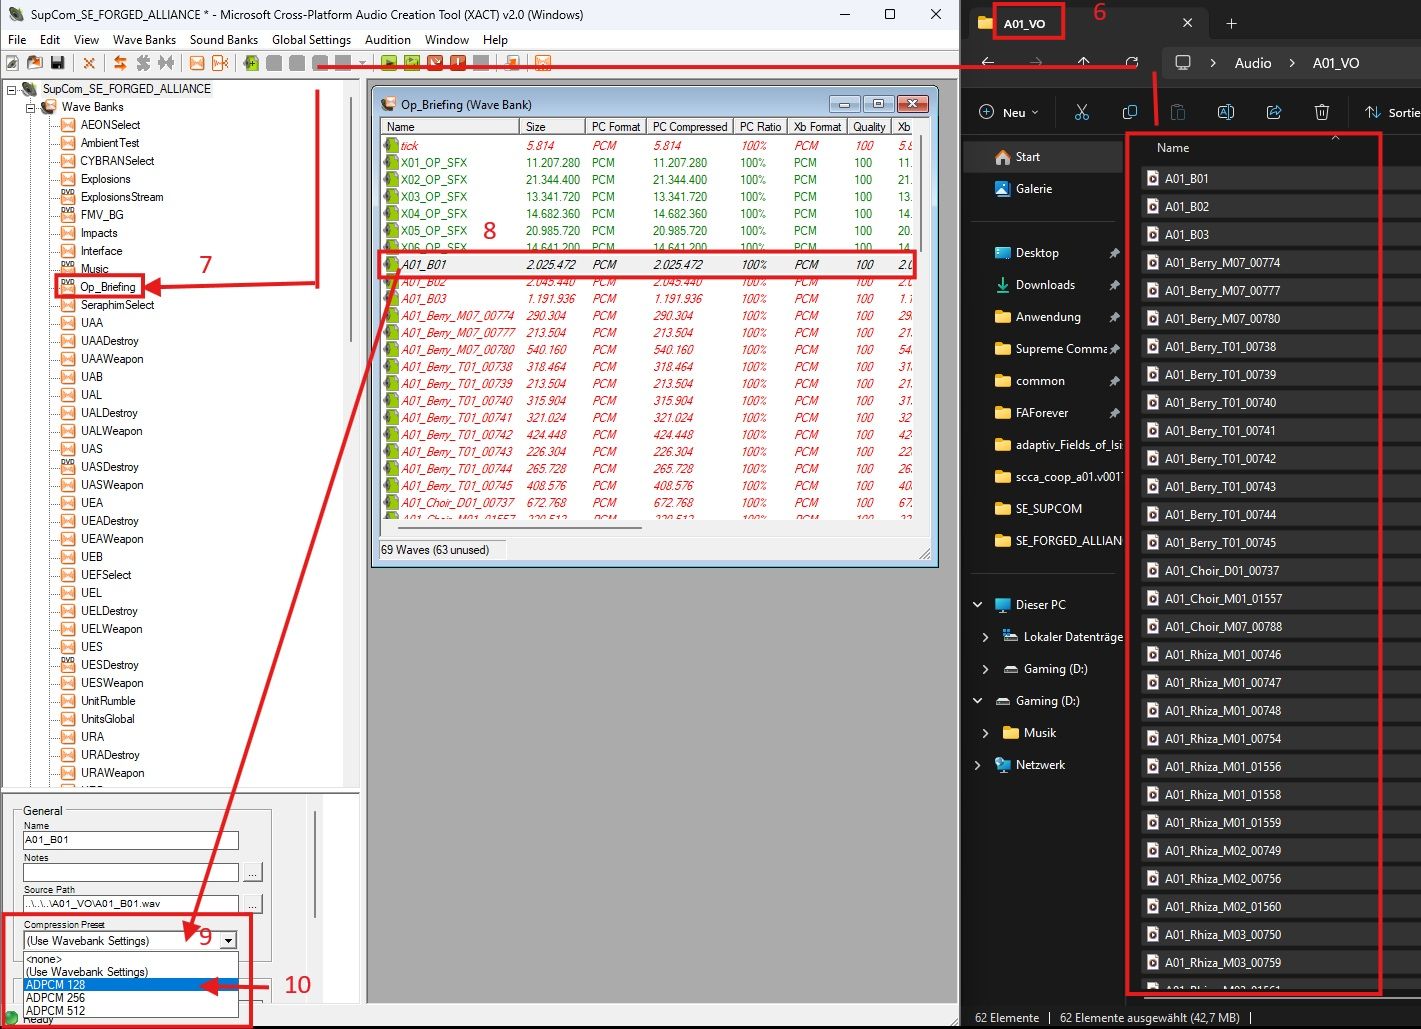Open the File menu

[17, 40]
